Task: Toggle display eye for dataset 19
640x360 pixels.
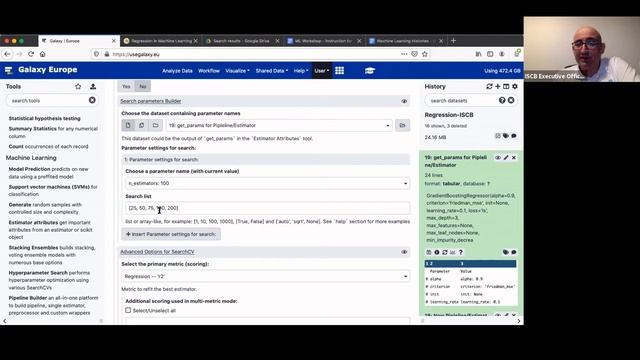Action: coord(498,158)
